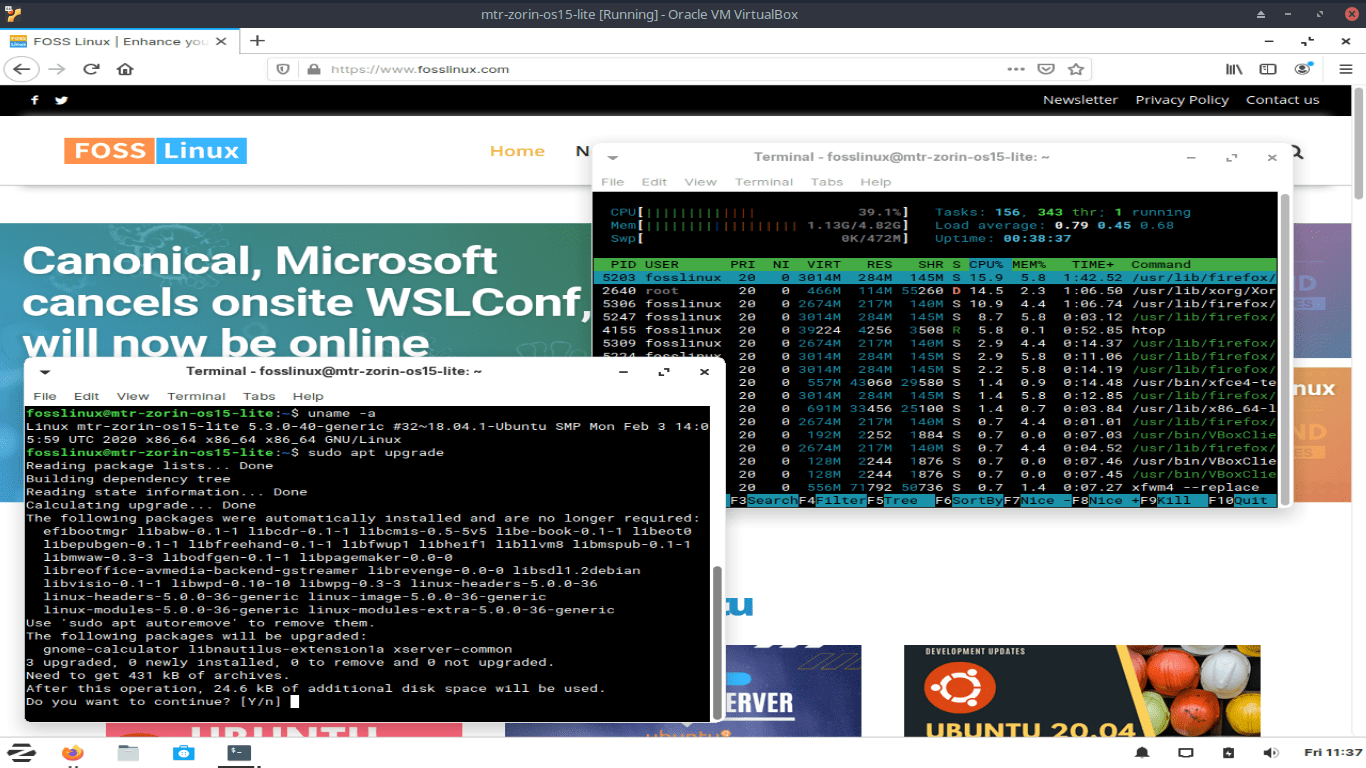Click the Twitter icon on website

tap(61, 100)
